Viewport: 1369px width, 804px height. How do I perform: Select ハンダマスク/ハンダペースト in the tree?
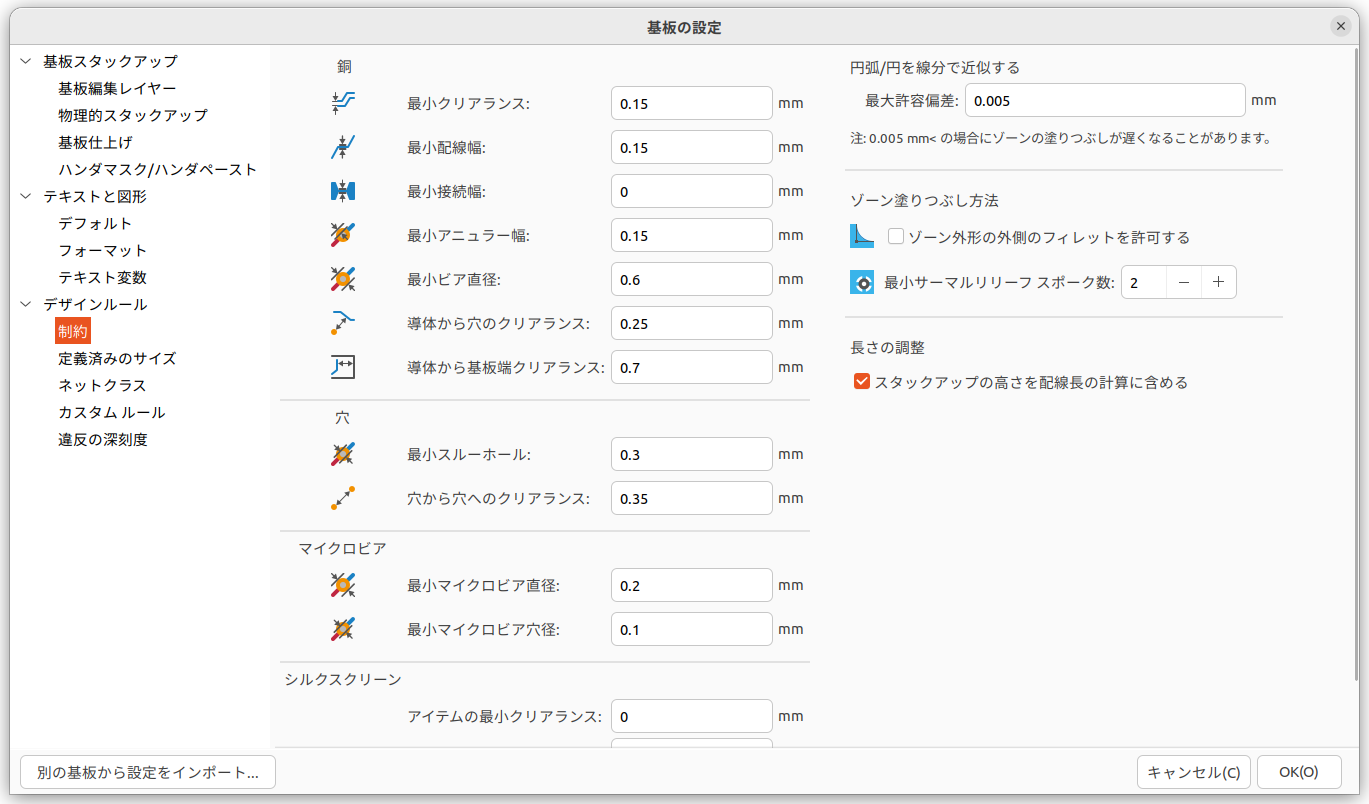coord(158,169)
